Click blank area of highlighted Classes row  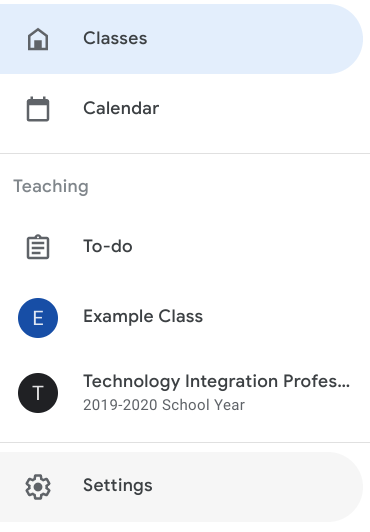pos(254,39)
